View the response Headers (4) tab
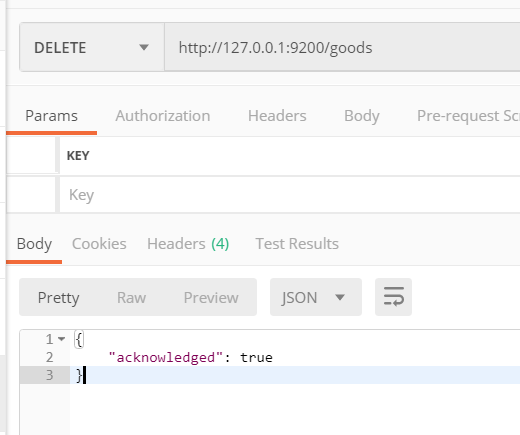 (188, 244)
